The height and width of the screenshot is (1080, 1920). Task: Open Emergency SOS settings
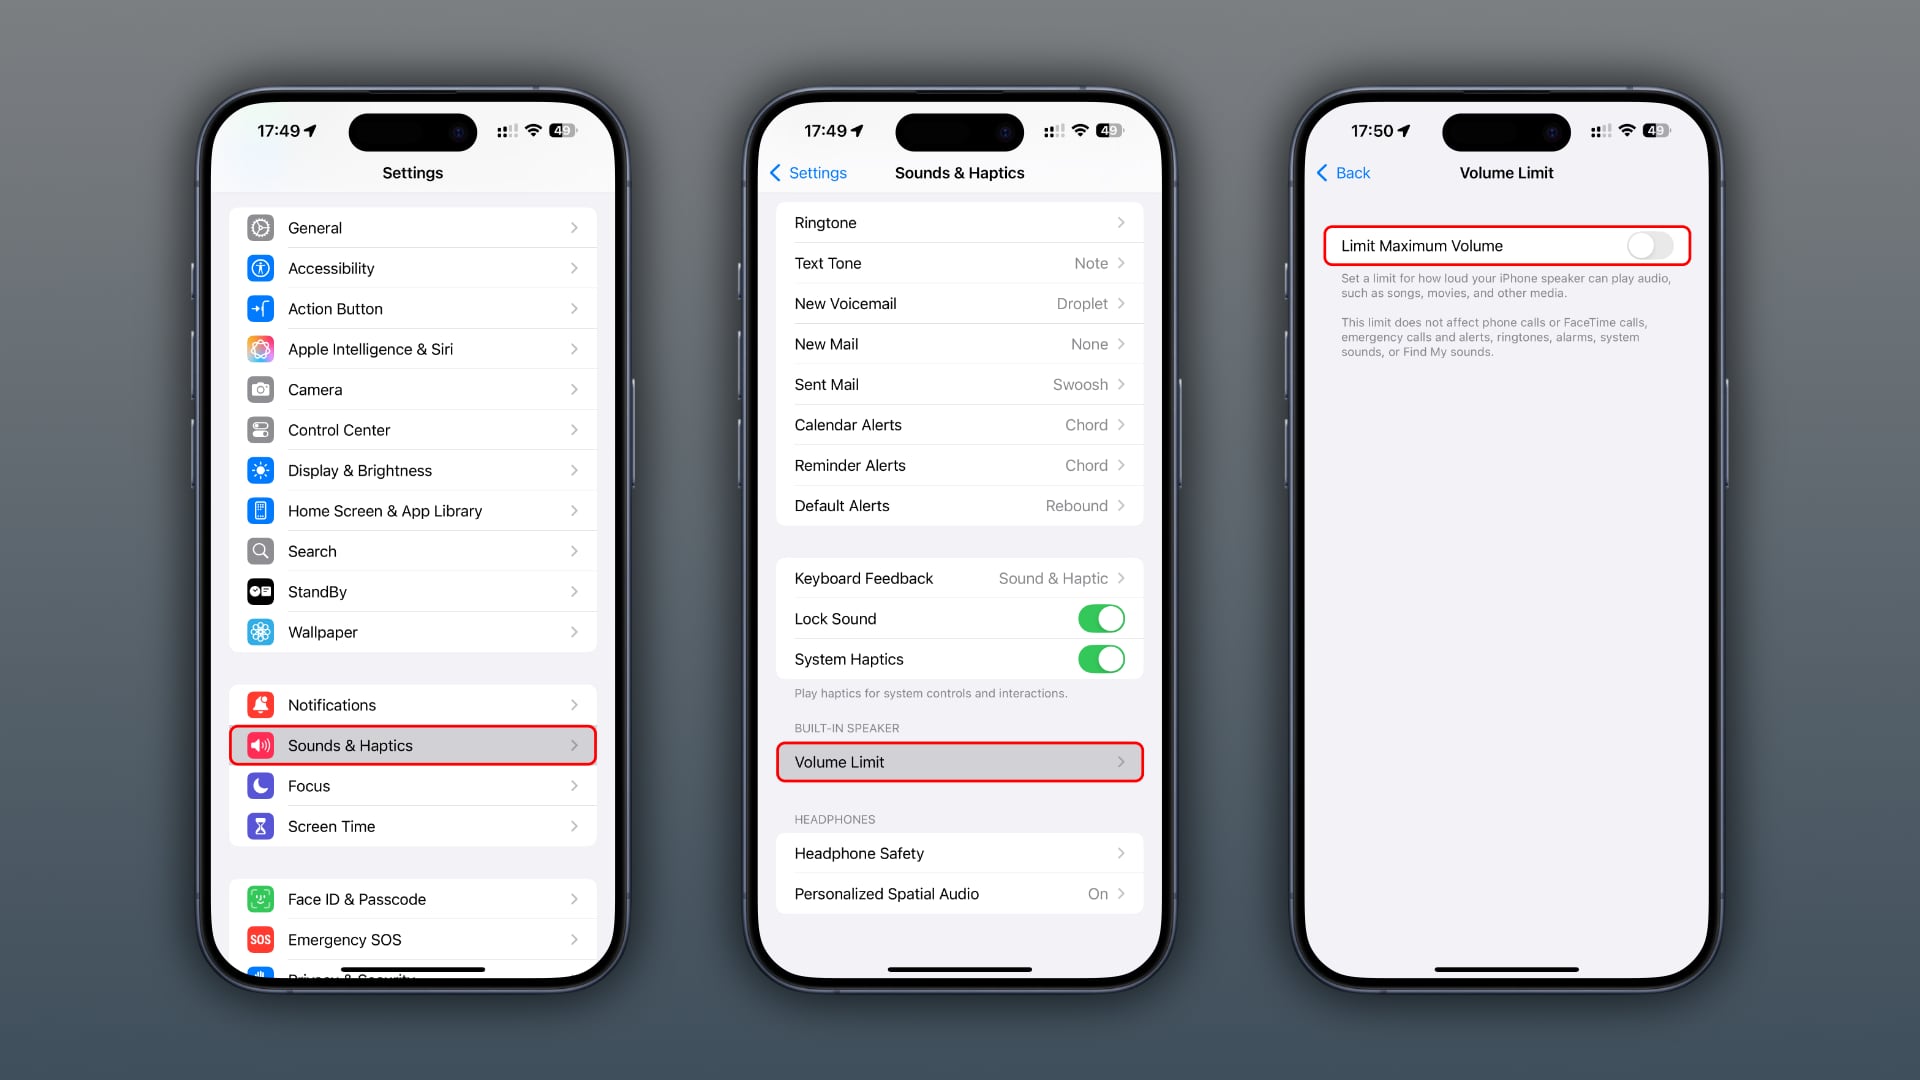(x=411, y=939)
